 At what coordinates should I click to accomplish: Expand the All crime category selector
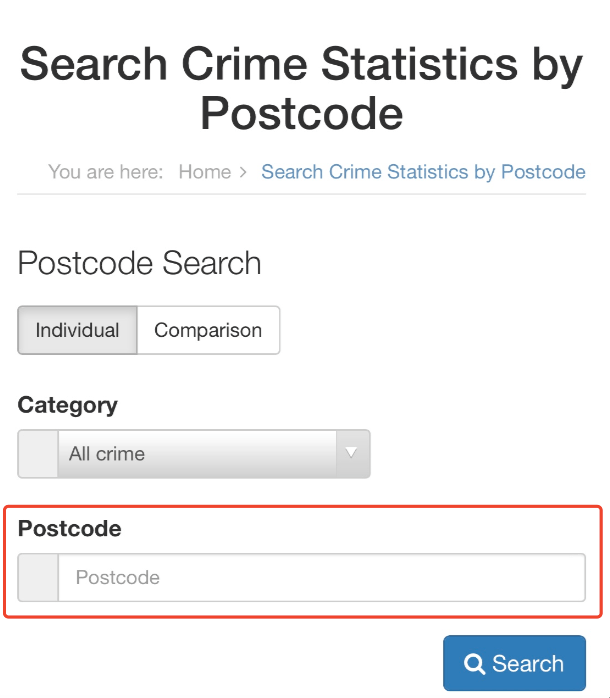pos(200,454)
